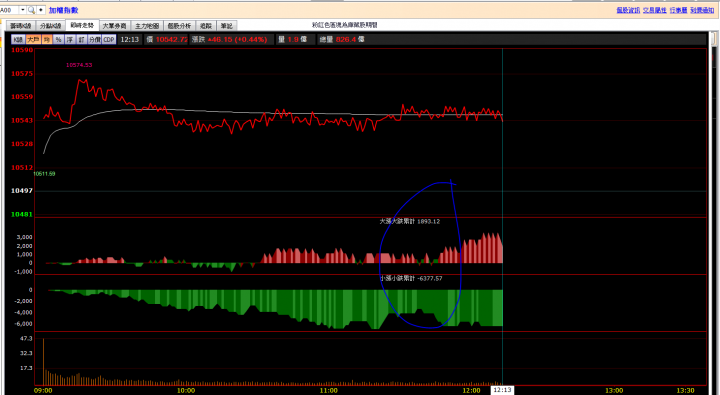Open the 個股分析 tab
The image size is (720, 395).
click(179, 26)
